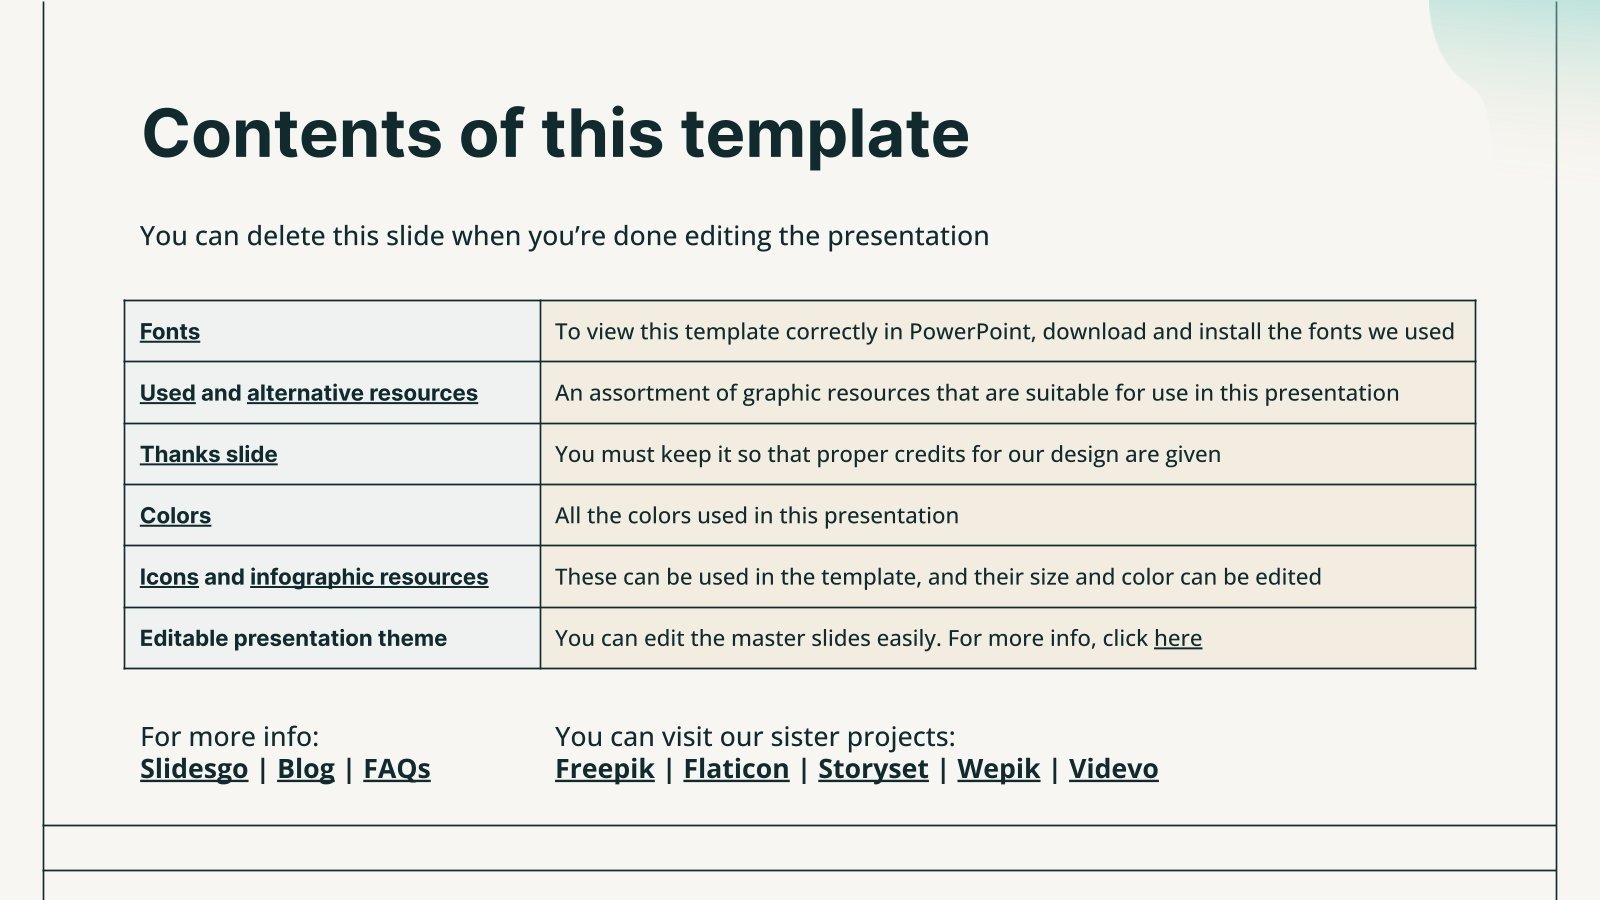
Task: Open the 'alternative resources' link
Action: (x=362, y=393)
